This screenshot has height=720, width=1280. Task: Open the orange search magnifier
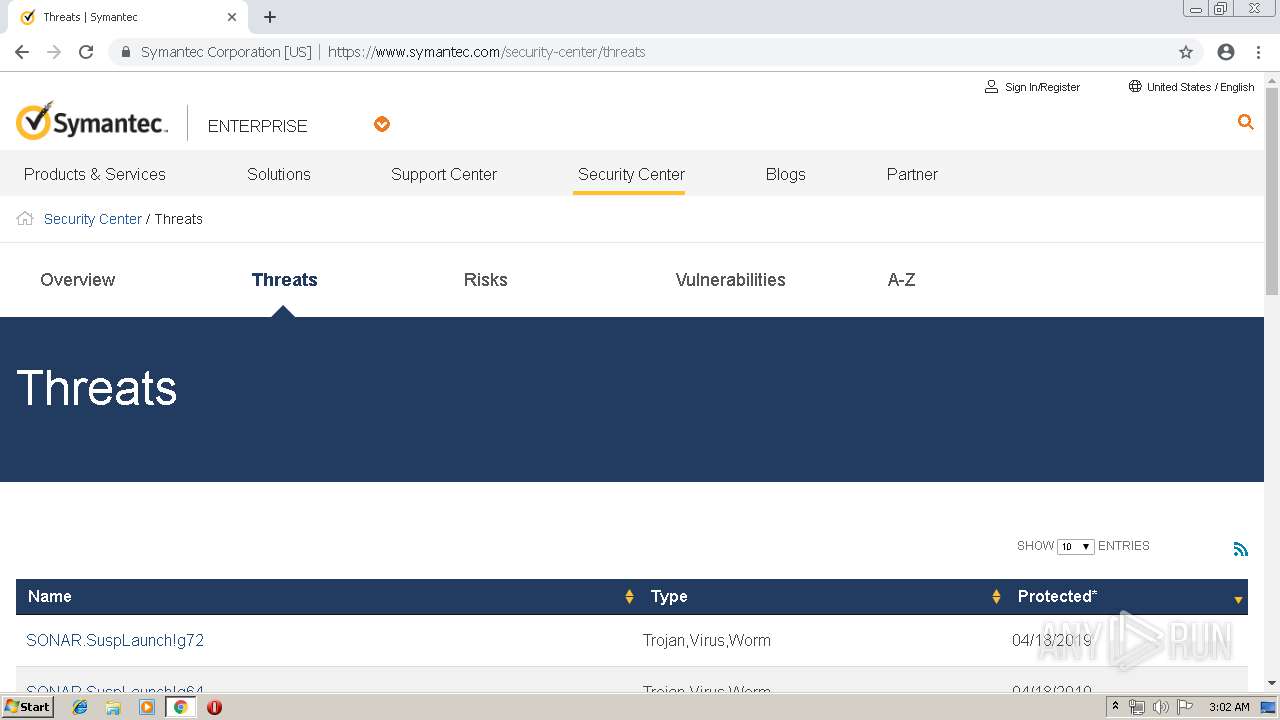pos(1245,122)
